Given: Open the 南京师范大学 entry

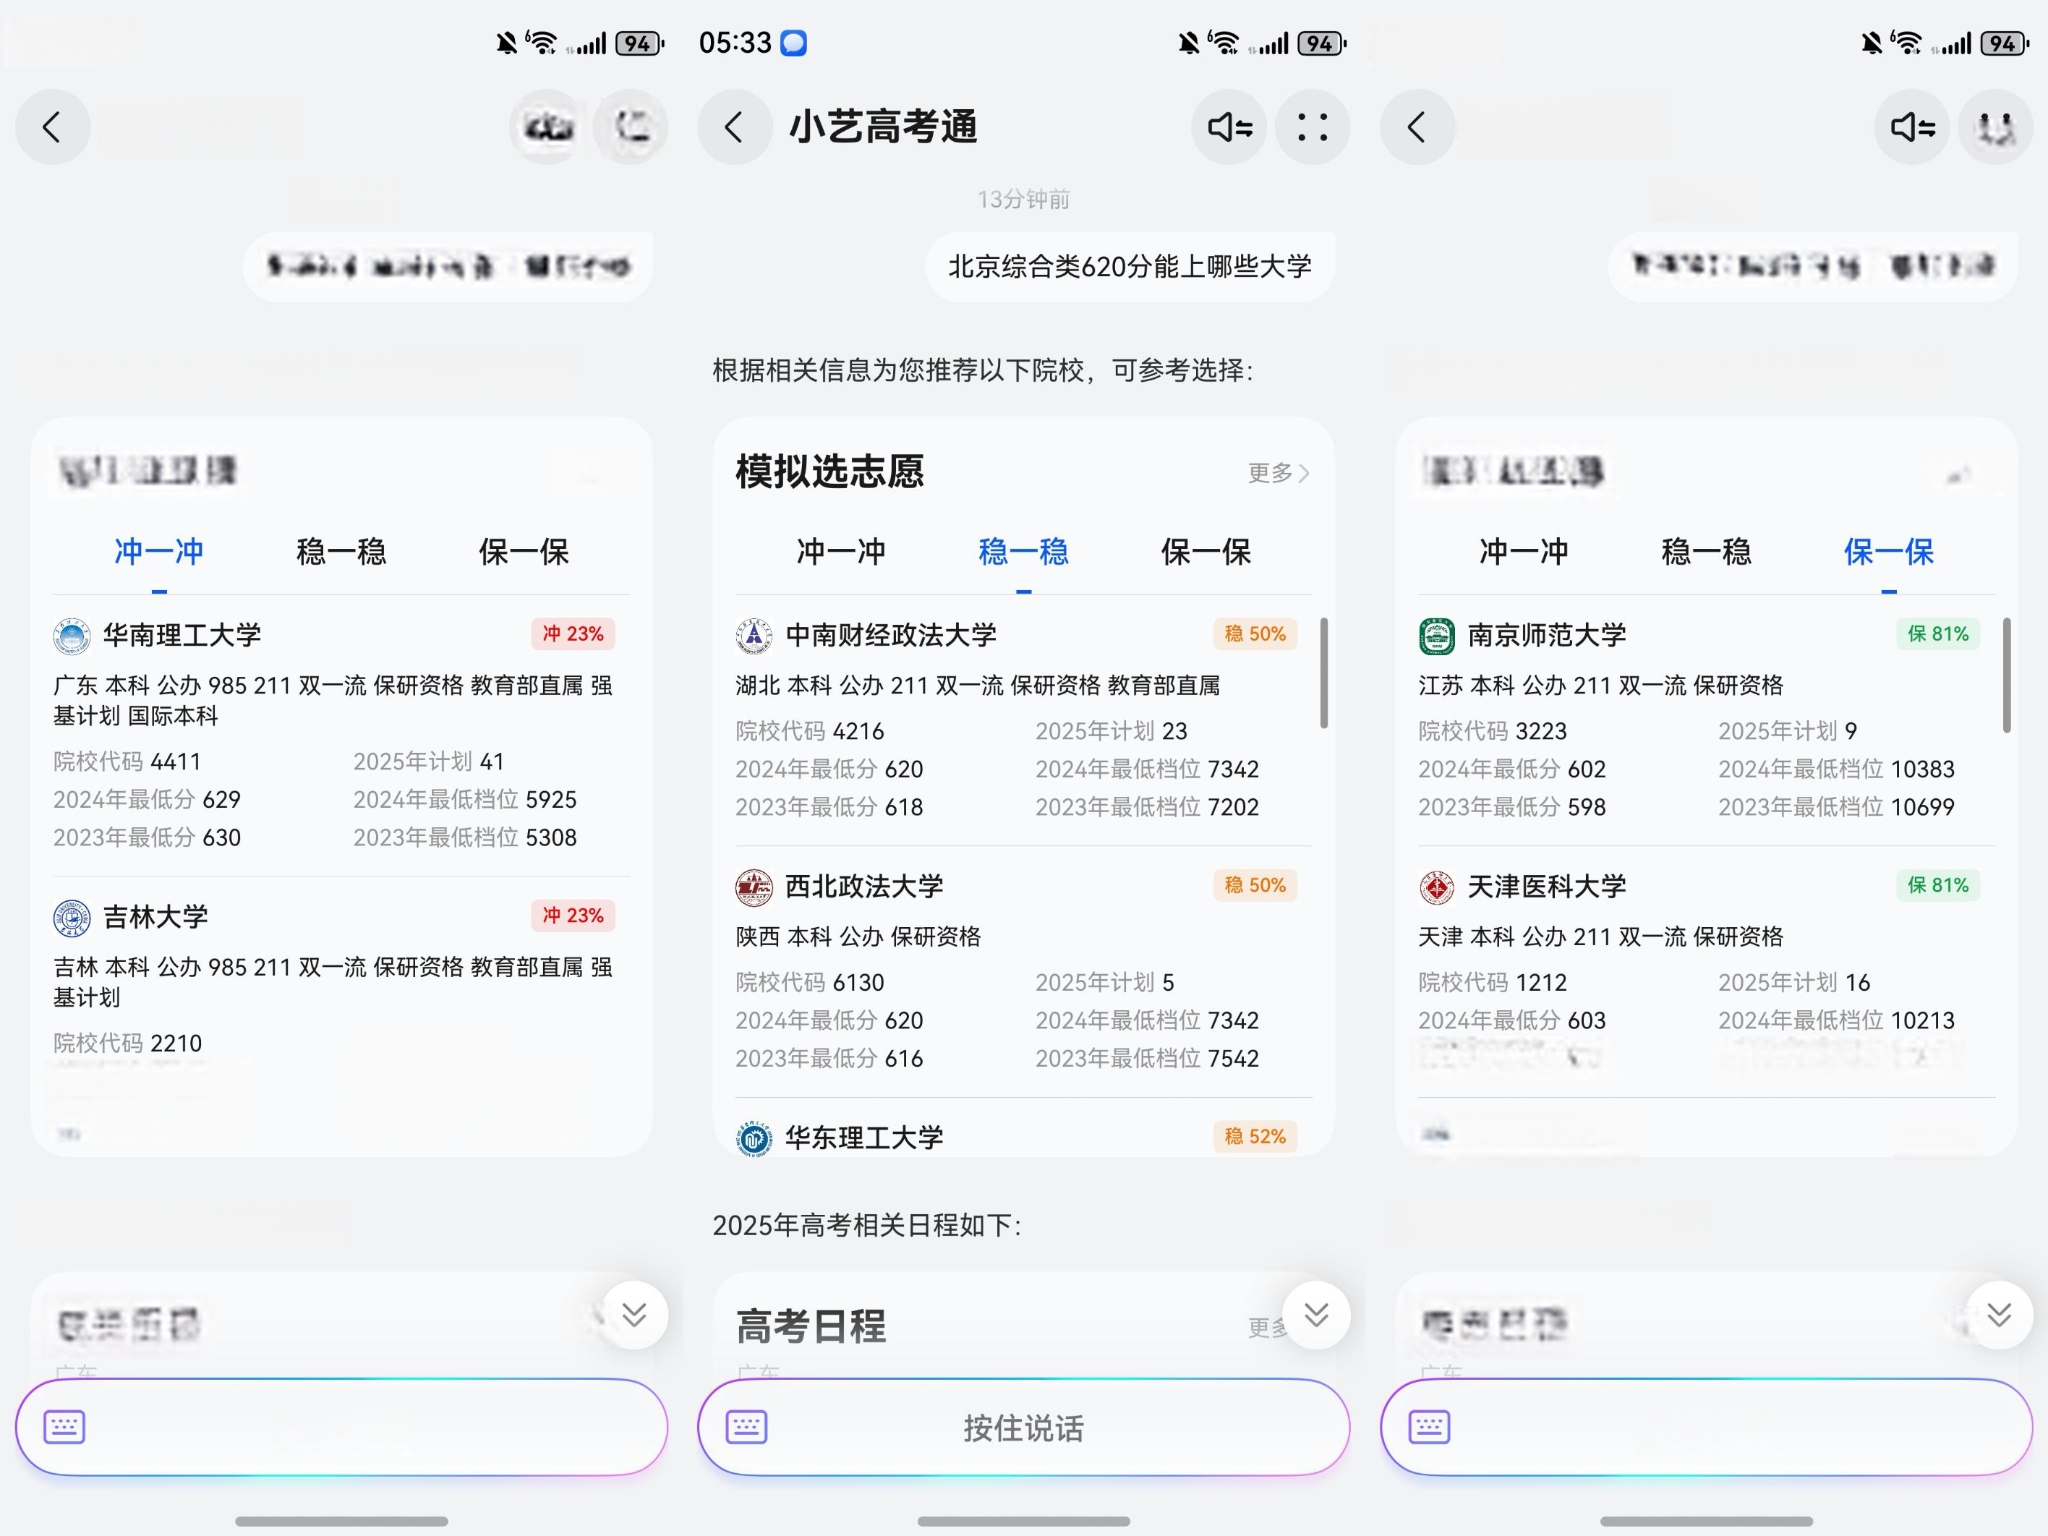Looking at the screenshot, I should coord(1706,720).
